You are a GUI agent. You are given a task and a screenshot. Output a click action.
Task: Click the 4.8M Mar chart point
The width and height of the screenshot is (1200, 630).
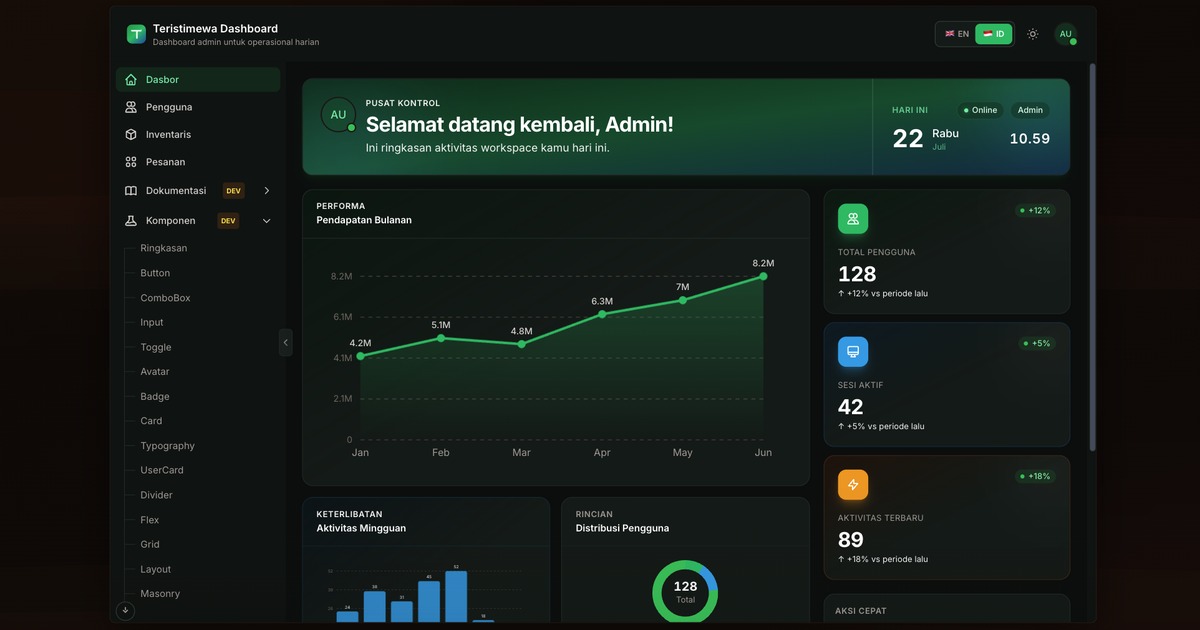pos(522,344)
